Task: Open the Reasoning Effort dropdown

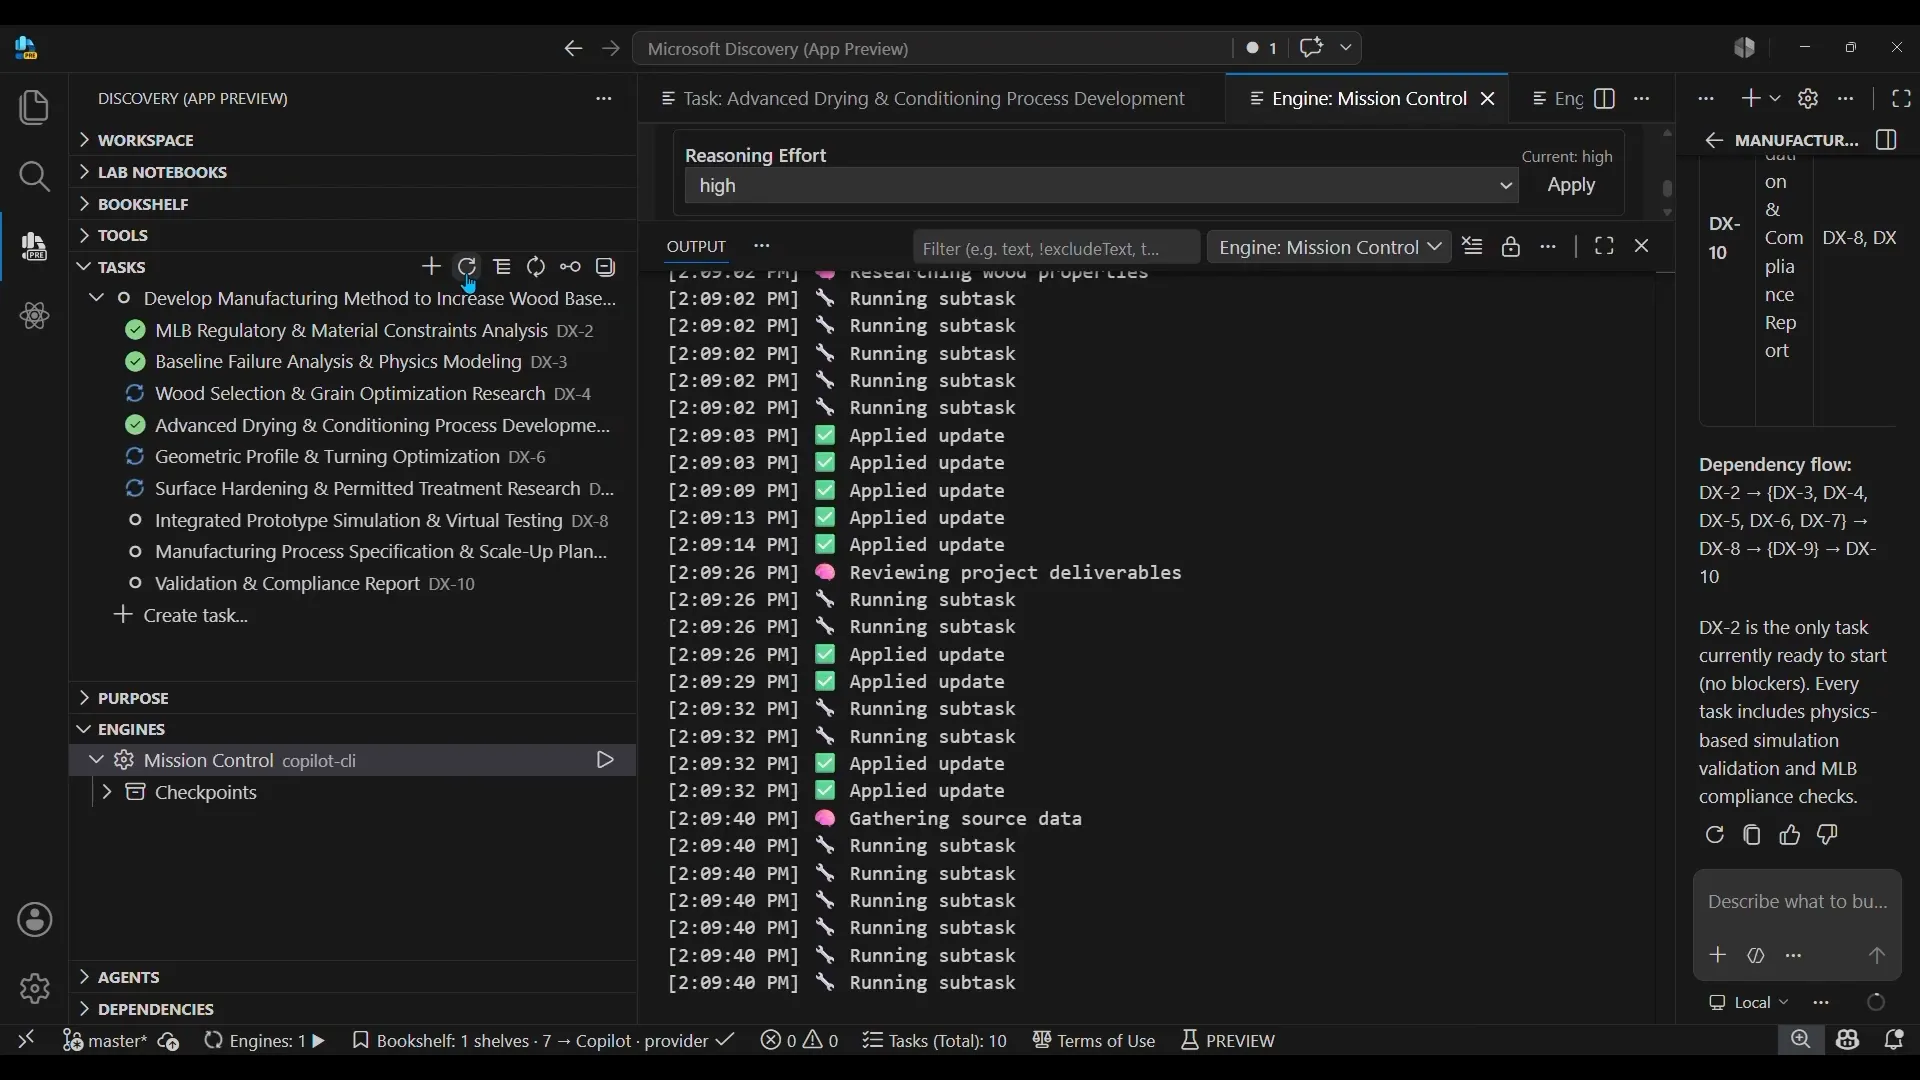Action: pyautogui.click(x=1101, y=186)
